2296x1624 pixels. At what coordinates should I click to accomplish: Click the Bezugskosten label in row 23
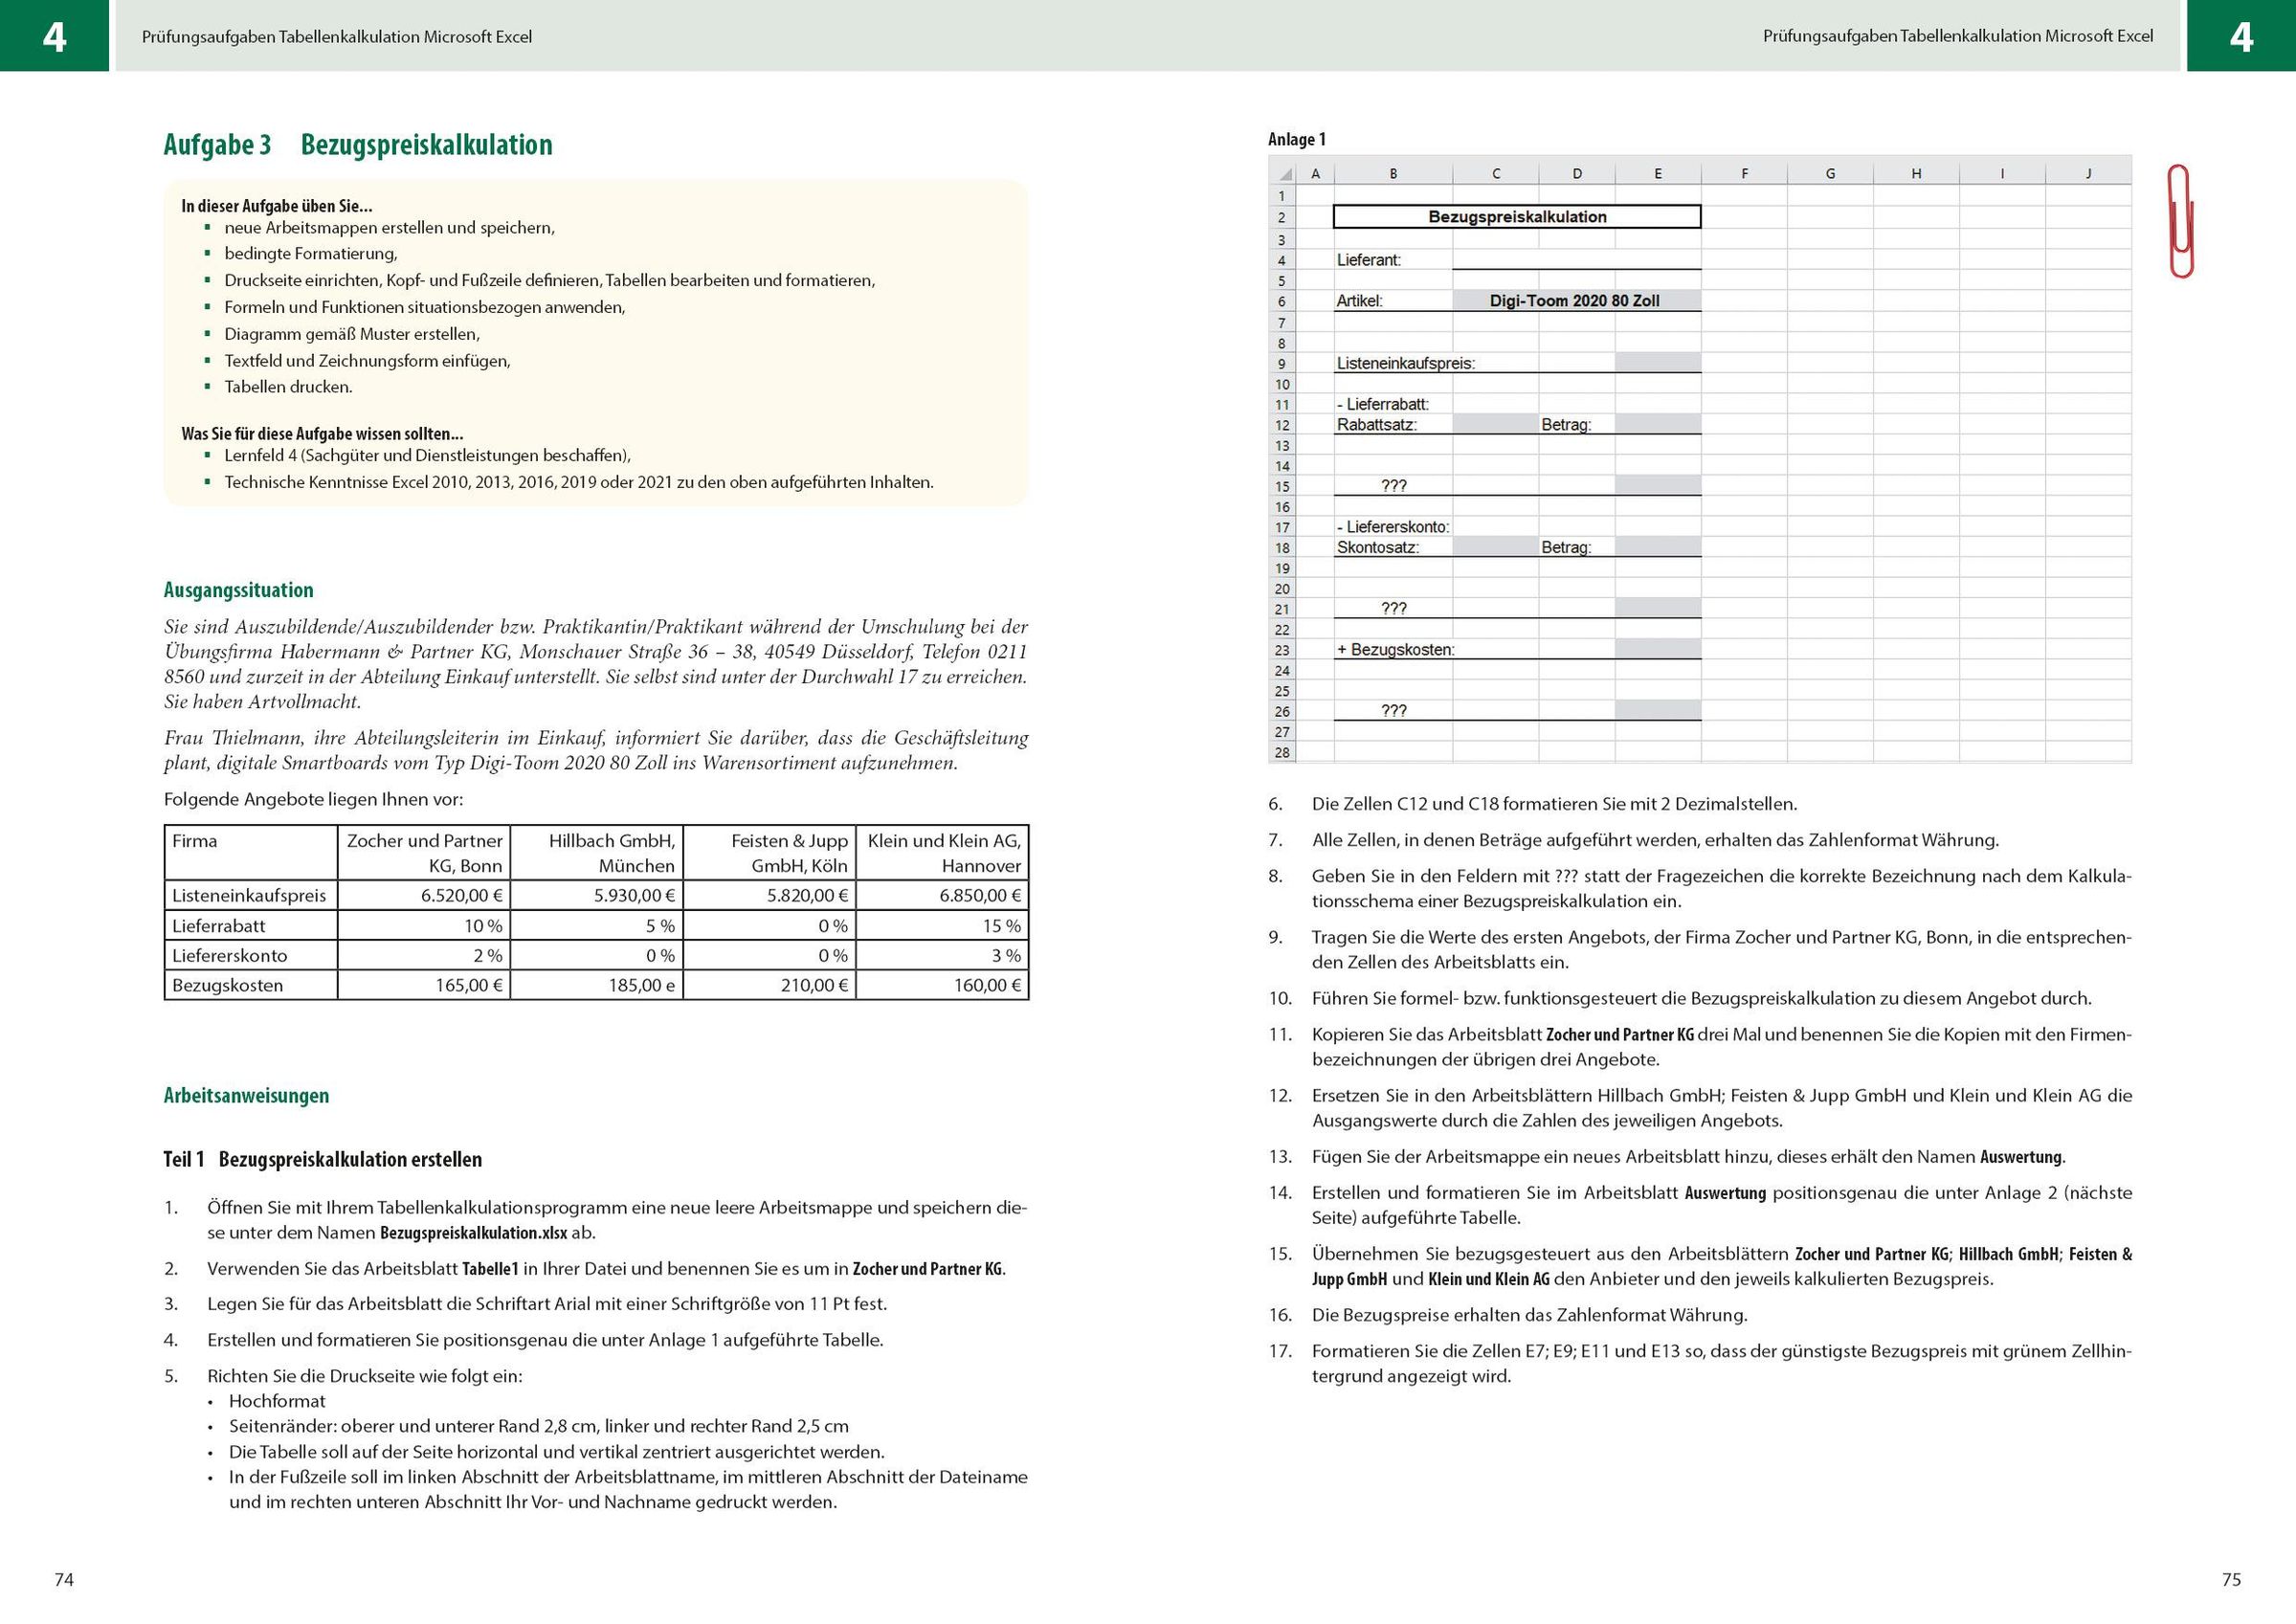(1395, 650)
